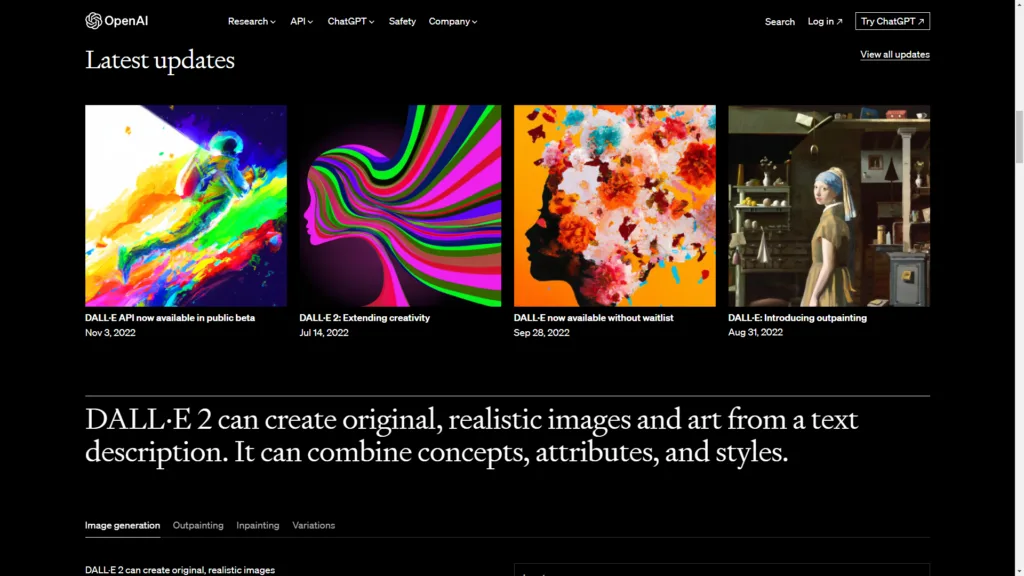This screenshot has height=576, width=1024.
Task: Open 'DALL·E: Introducing outpainting' article
Action: (797, 318)
